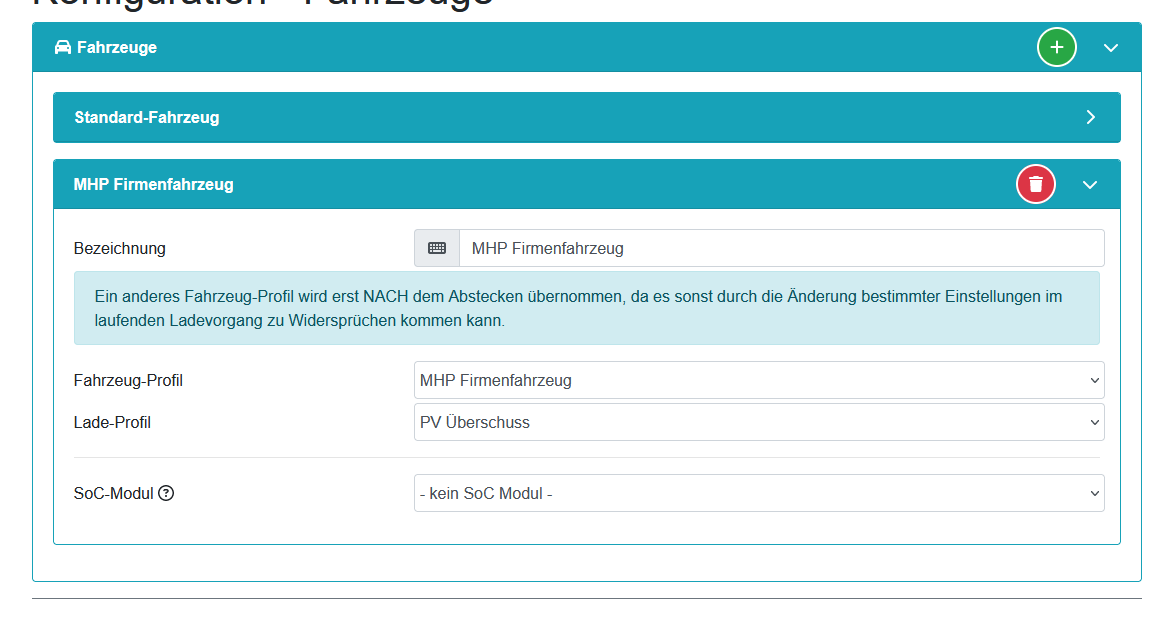This screenshot has height=621, width=1160.
Task: Click the MHP Firmenfahrzeug header title
Action: tap(153, 184)
